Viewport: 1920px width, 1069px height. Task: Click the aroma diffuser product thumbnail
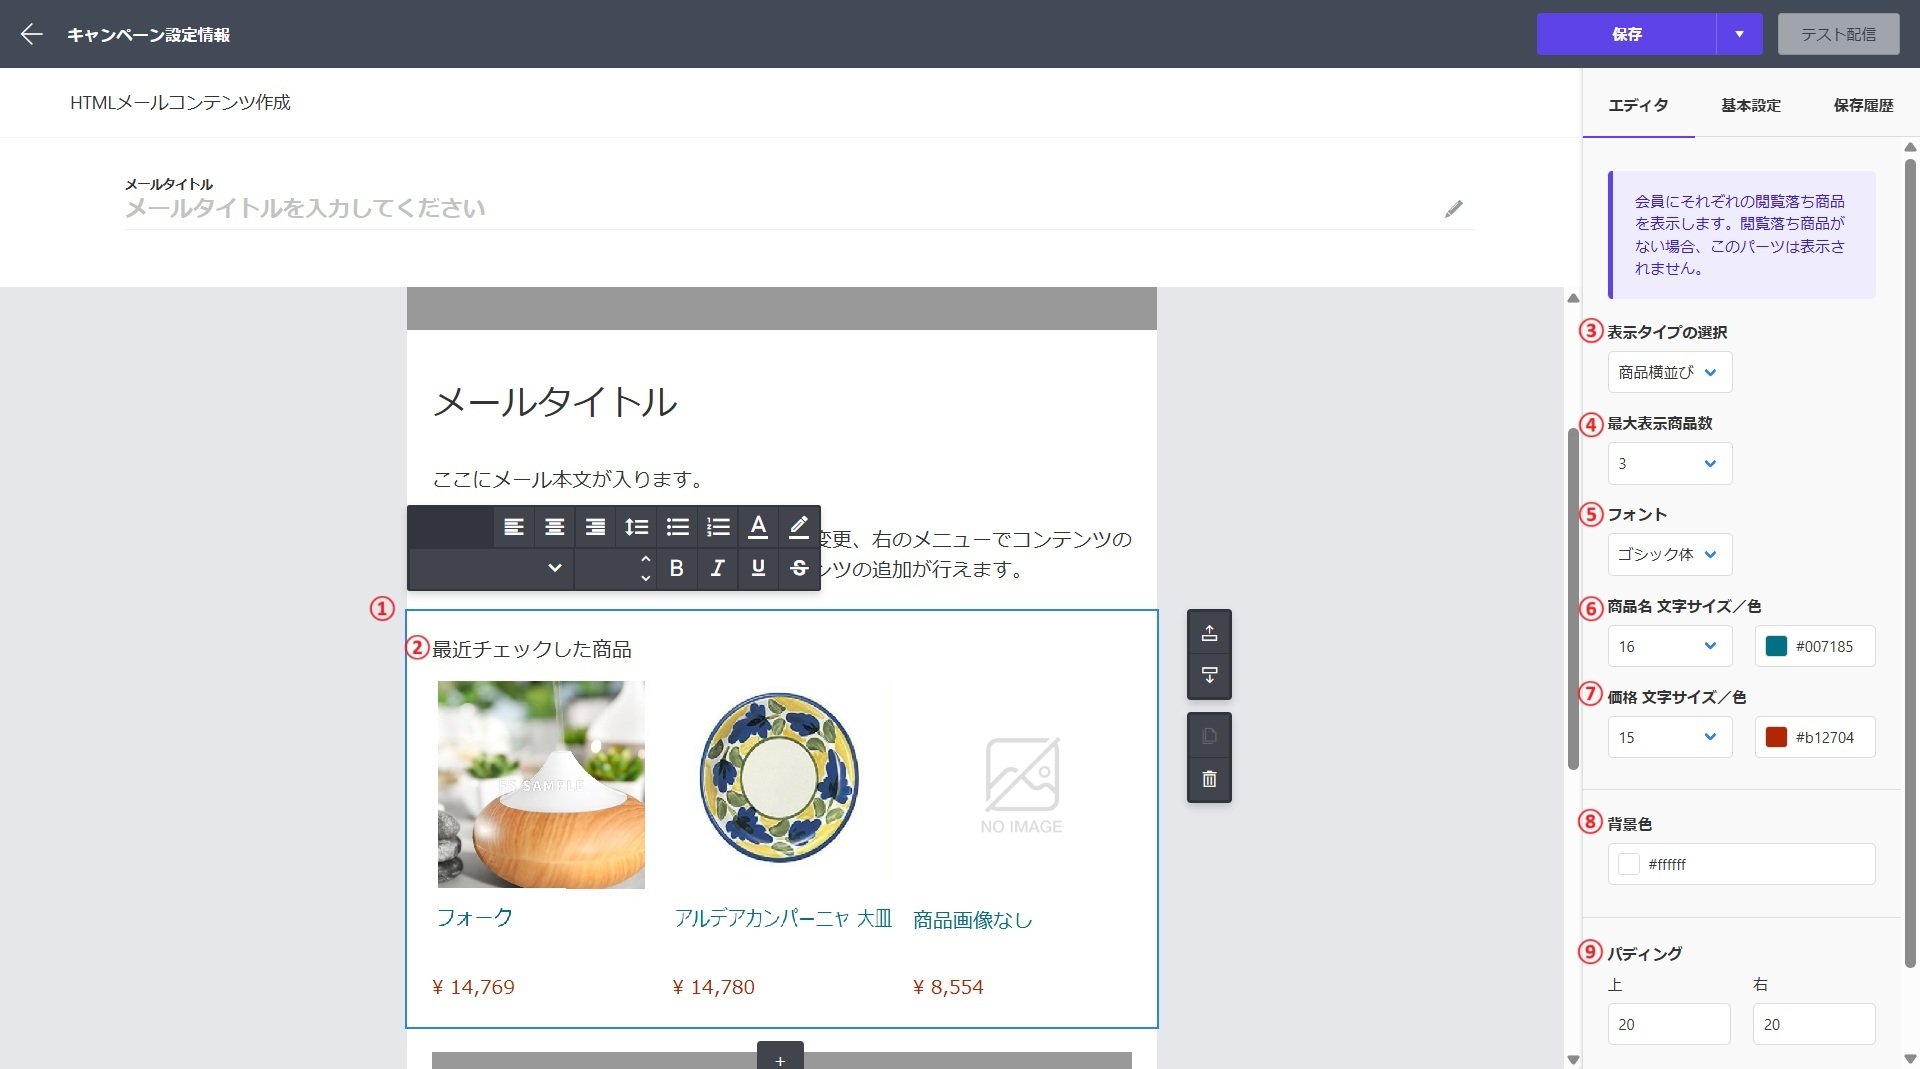[541, 784]
